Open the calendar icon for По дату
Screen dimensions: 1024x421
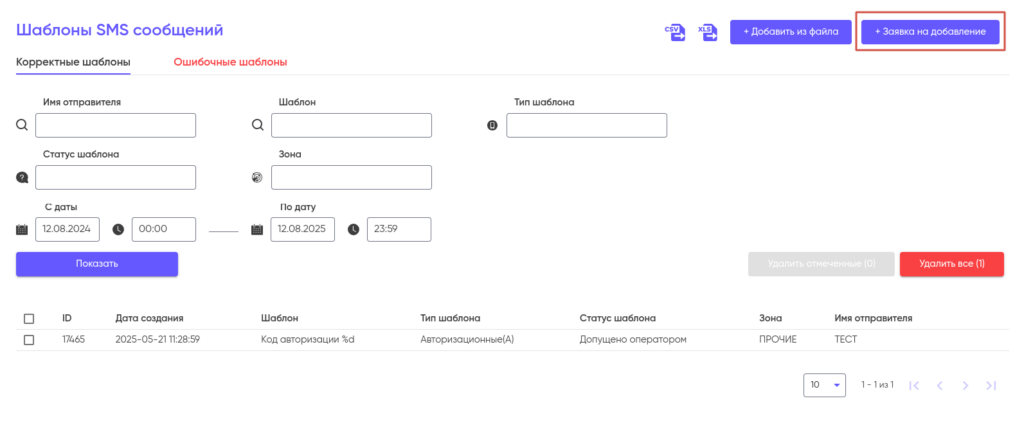coord(257,230)
